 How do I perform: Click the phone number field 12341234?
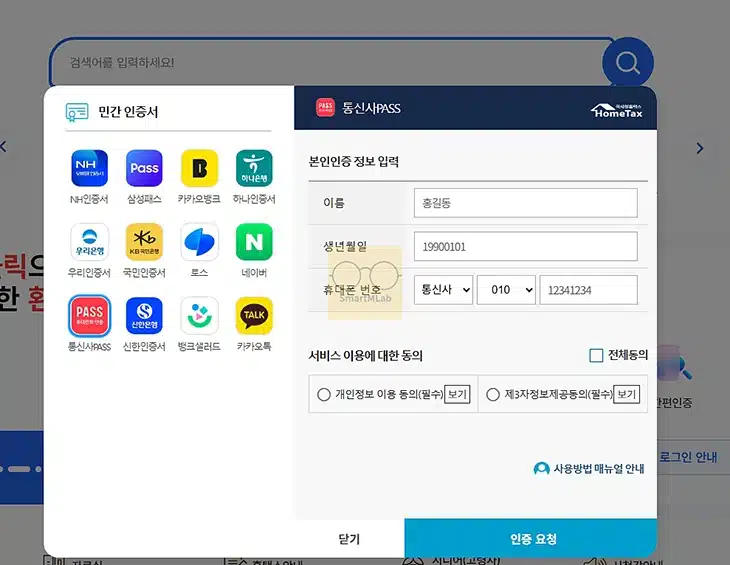click(588, 290)
